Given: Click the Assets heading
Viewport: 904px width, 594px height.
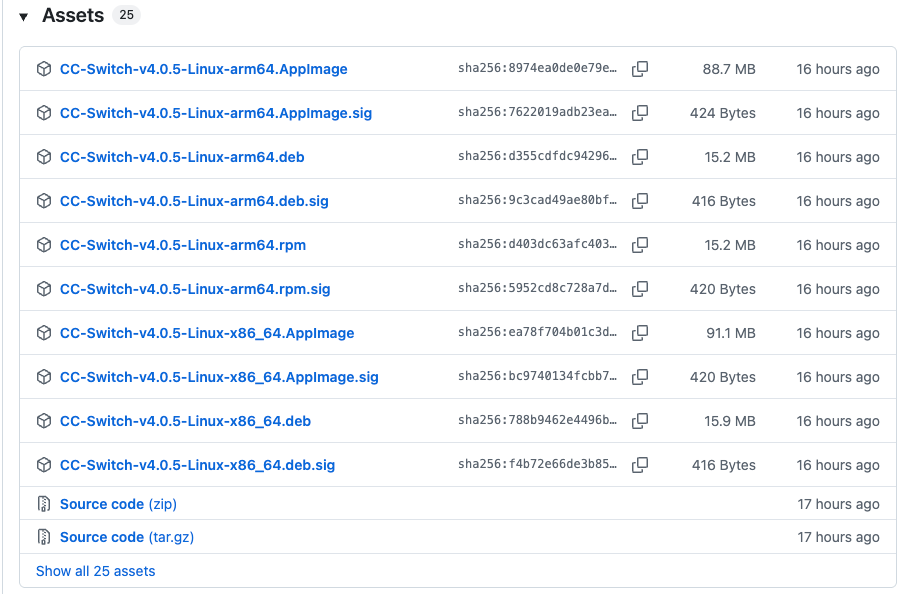Looking at the screenshot, I should pyautogui.click(x=73, y=16).
